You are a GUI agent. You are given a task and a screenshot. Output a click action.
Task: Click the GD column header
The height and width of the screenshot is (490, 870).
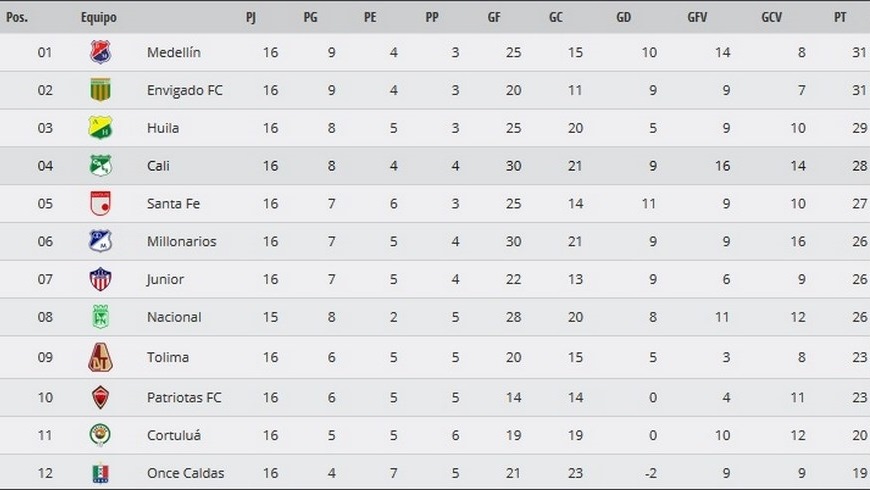623,18
